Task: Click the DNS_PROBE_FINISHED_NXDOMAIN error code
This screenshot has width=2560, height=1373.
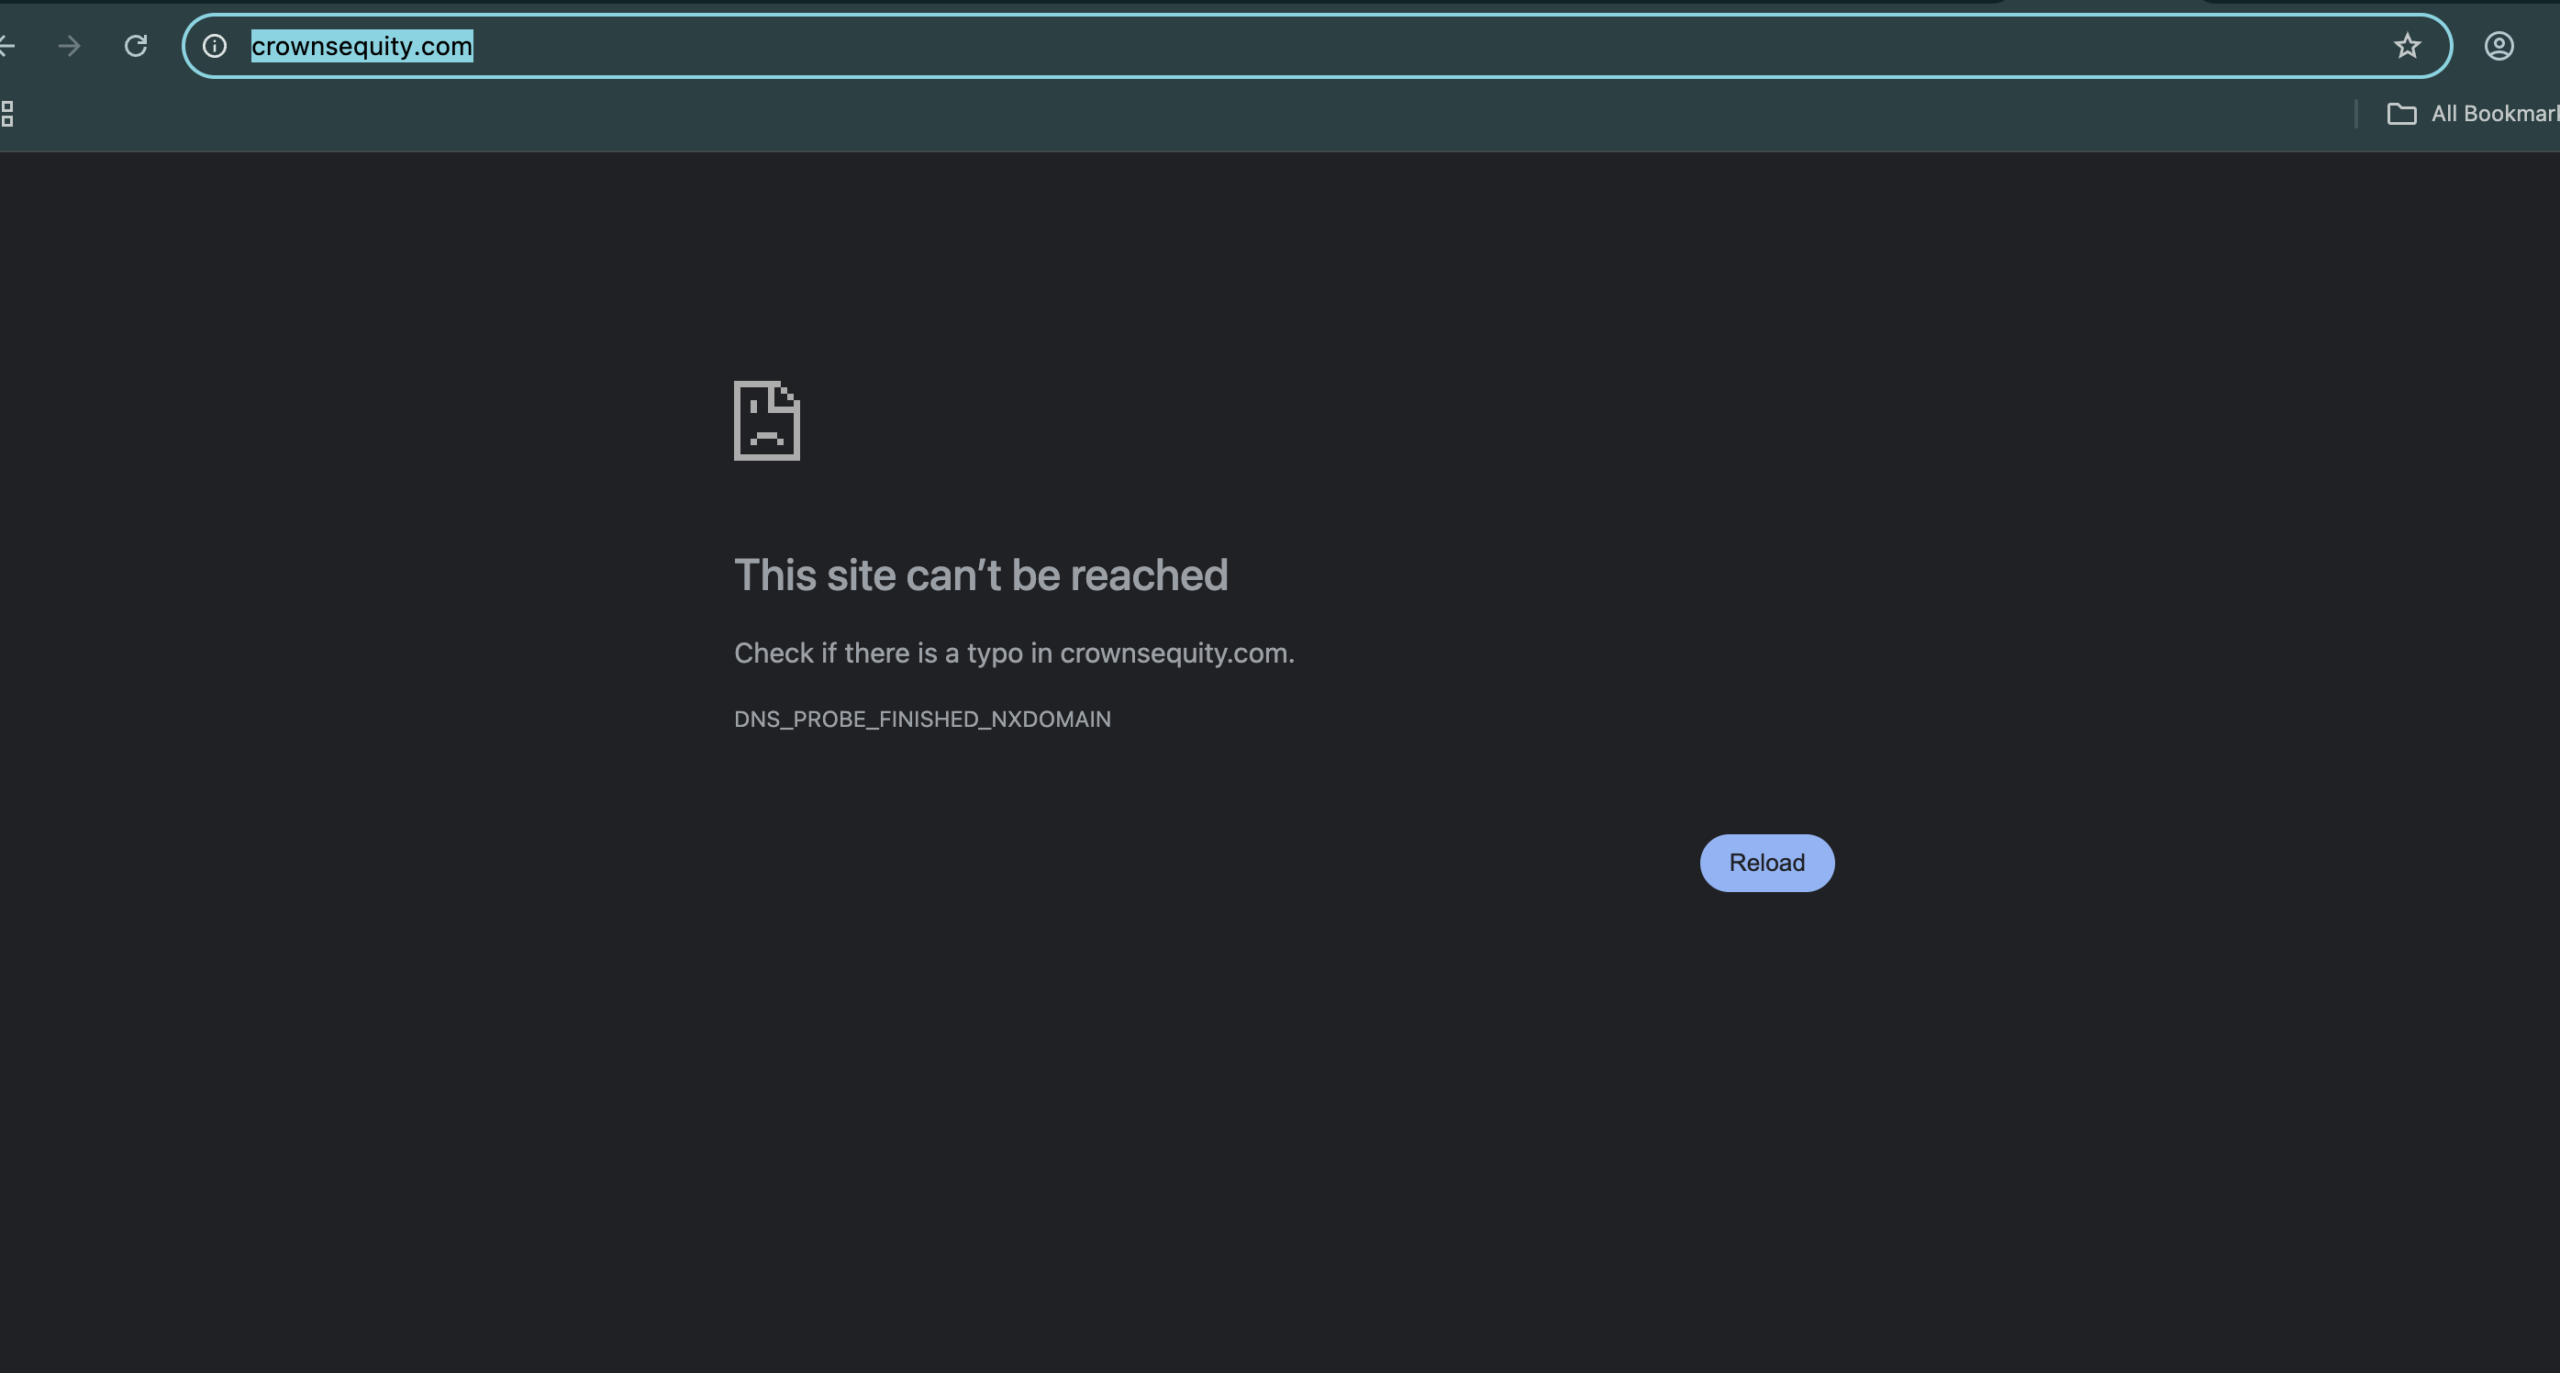Action: coord(921,719)
